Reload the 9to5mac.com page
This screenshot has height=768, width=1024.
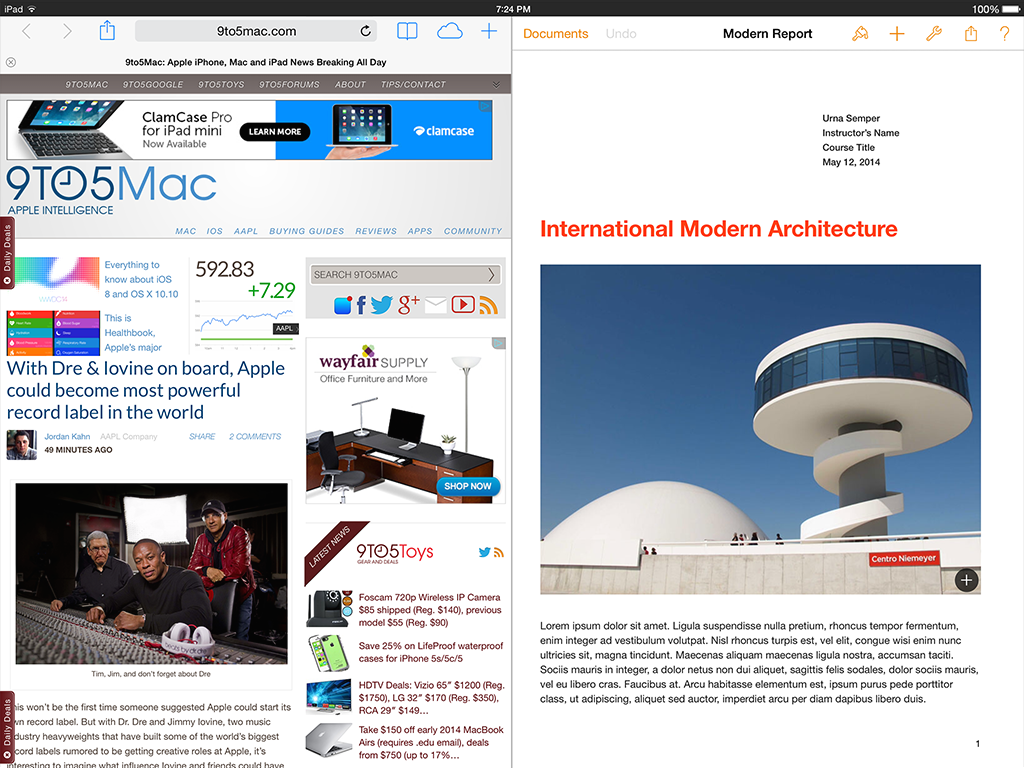coord(366,31)
